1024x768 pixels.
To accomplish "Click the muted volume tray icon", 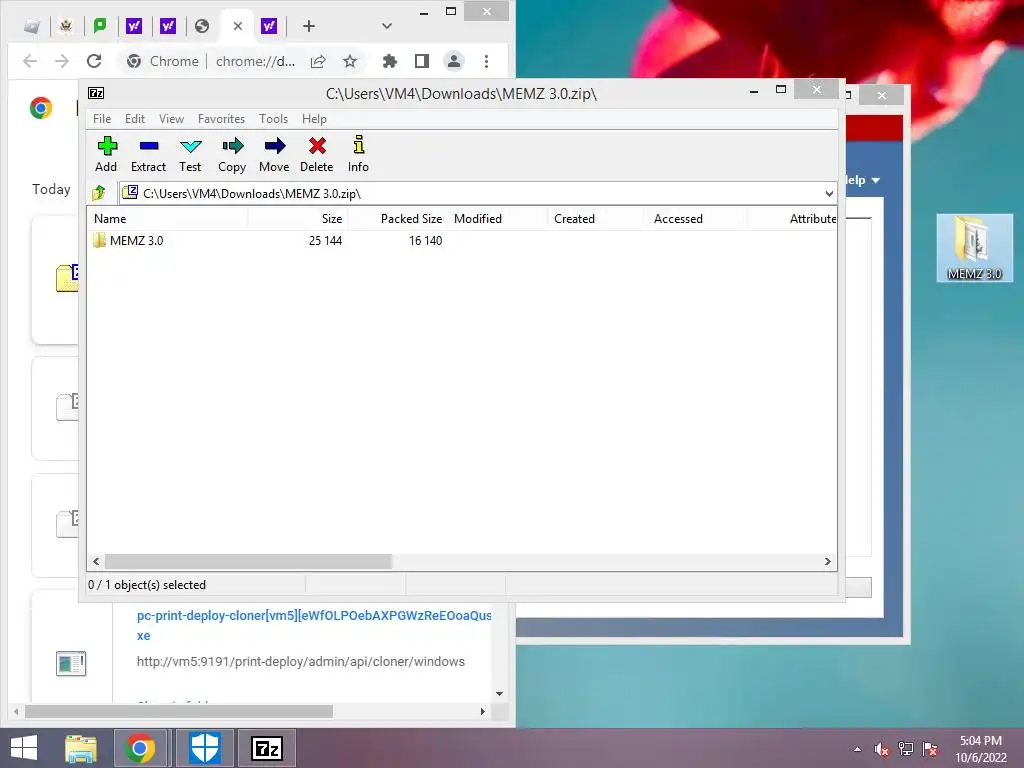I will pyautogui.click(x=882, y=749).
